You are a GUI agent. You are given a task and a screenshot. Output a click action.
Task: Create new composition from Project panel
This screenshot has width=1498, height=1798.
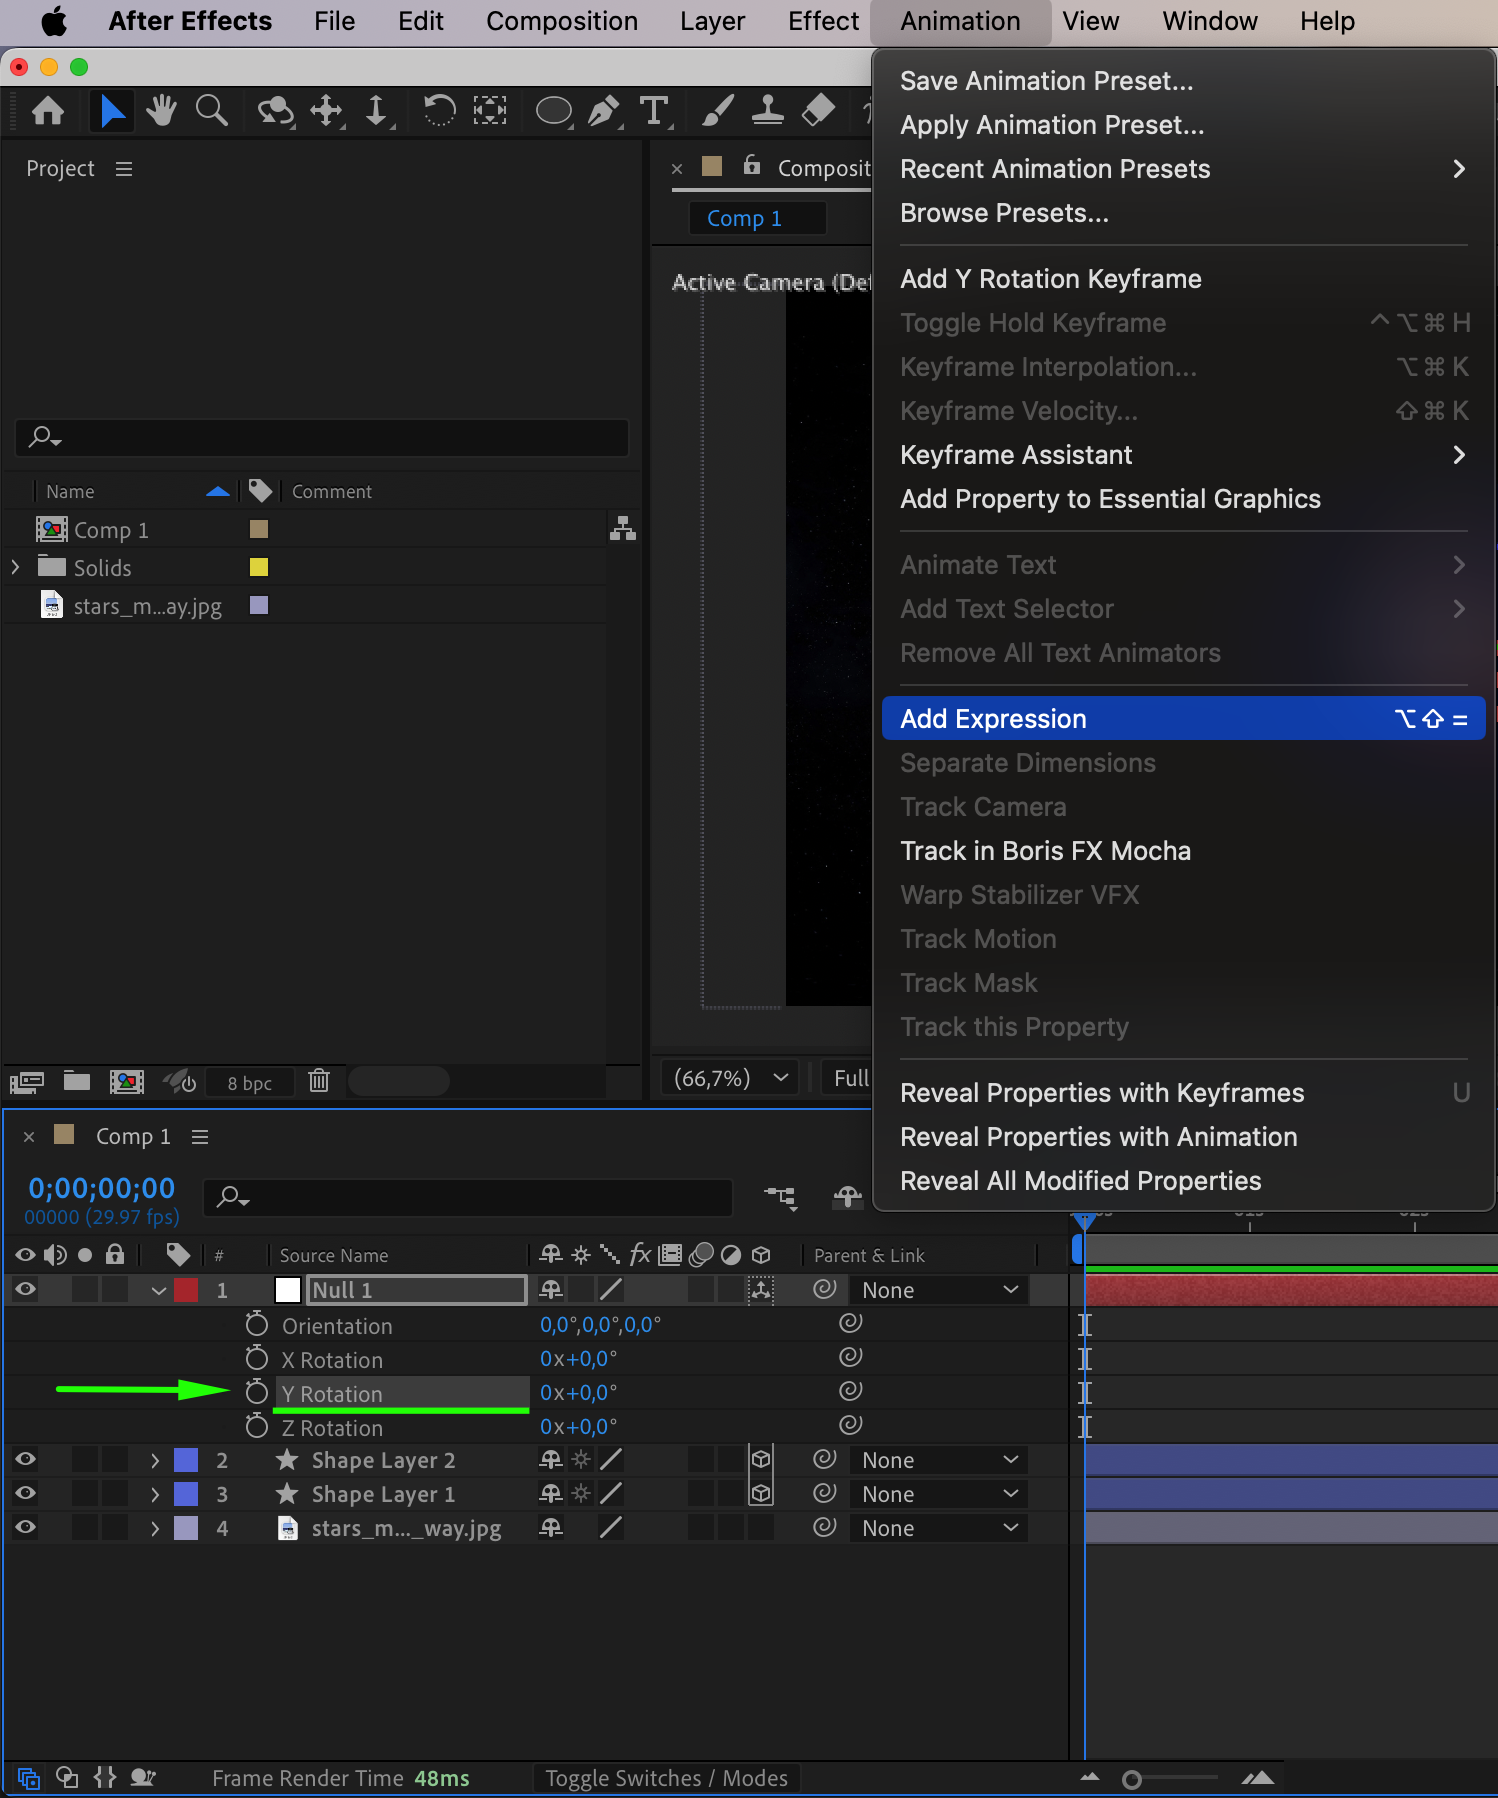[x=126, y=1081]
